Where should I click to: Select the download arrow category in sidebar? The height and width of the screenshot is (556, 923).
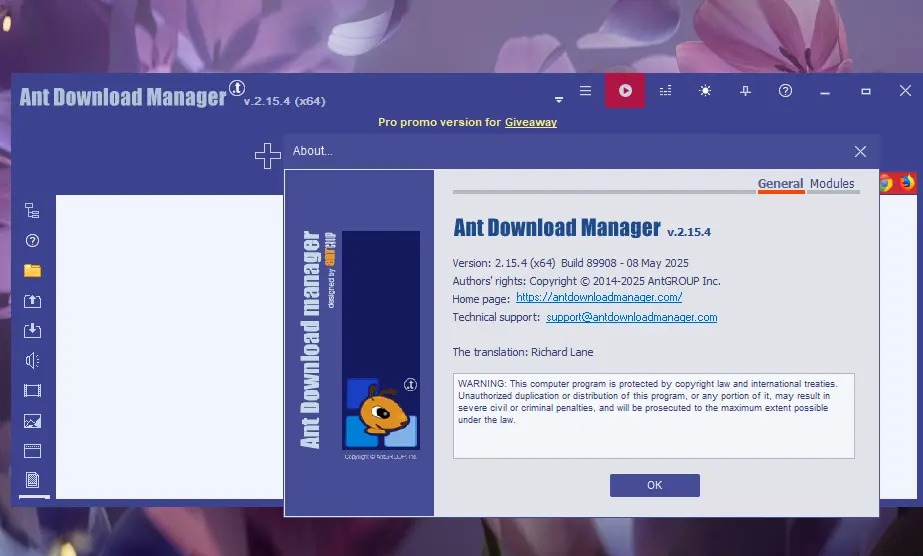pos(32,331)
